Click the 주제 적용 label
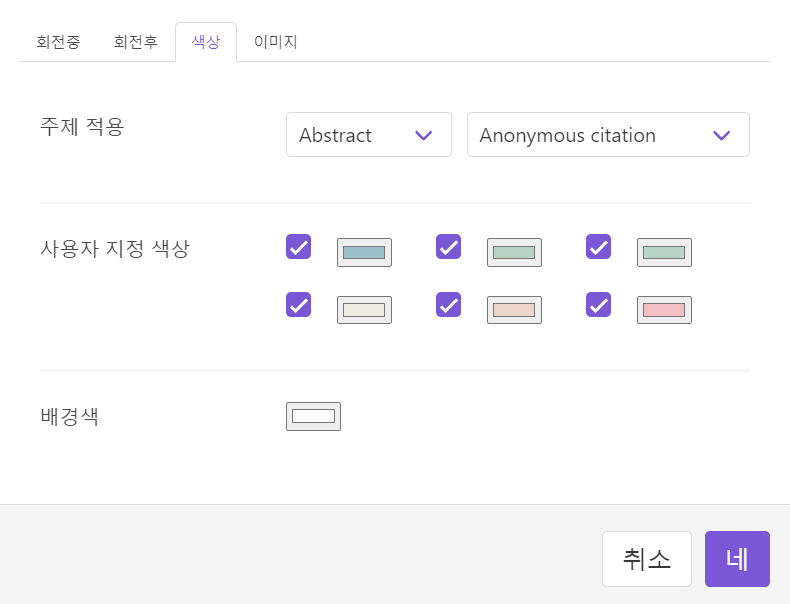 click(x=82, y=126)
